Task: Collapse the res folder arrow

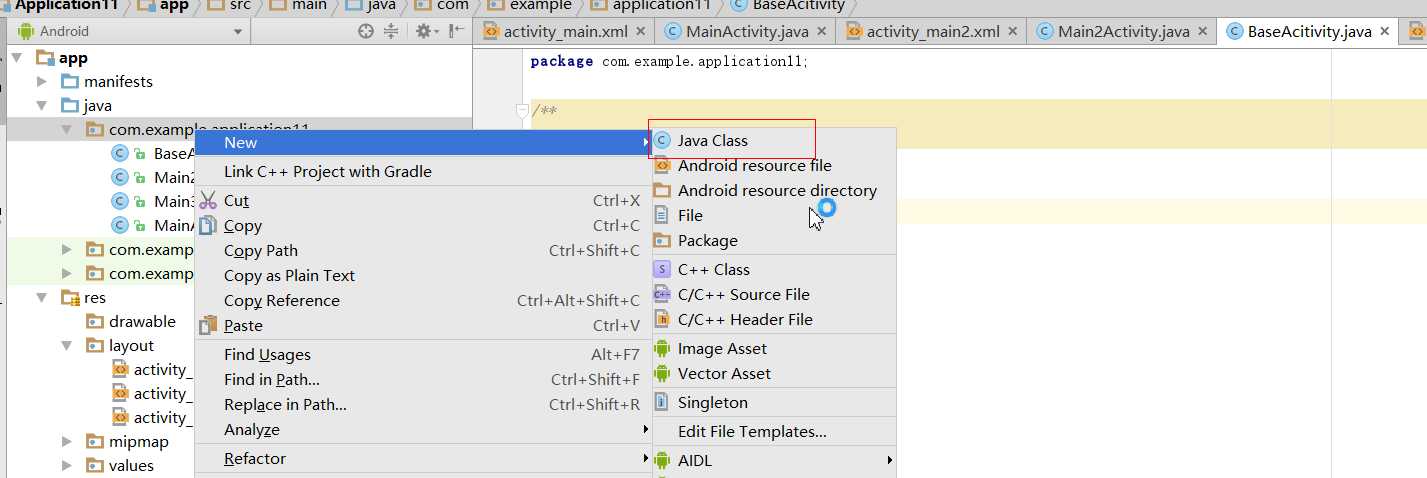Action: (42, 298)
